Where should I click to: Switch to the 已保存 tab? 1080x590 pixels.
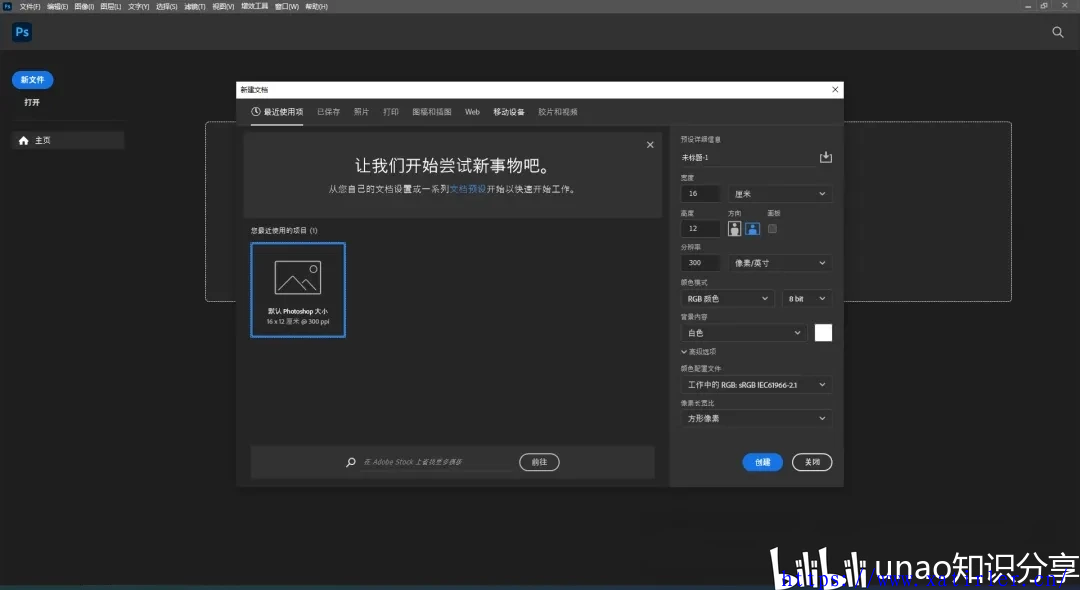point(329,112)
